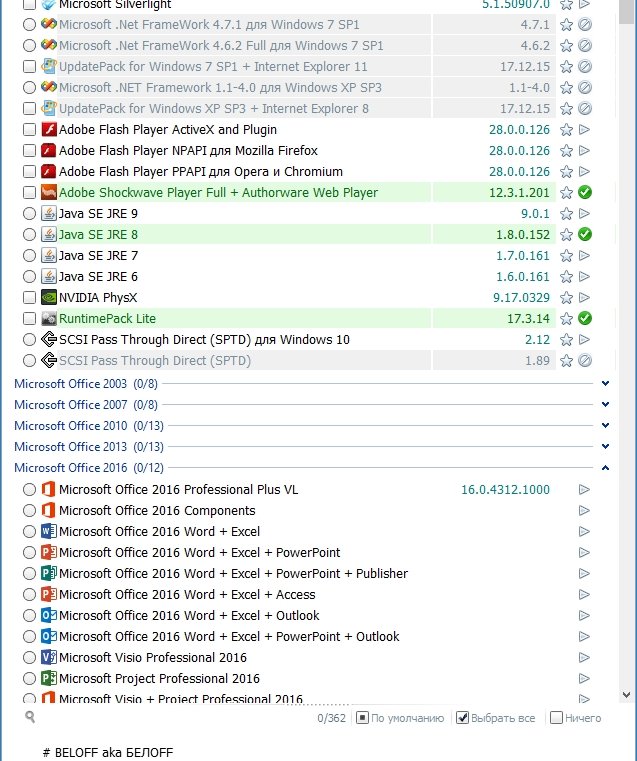Expand Microsoft Office 2003 group chevron
Screen dimensions: 637x761
[x=605, y=383]
